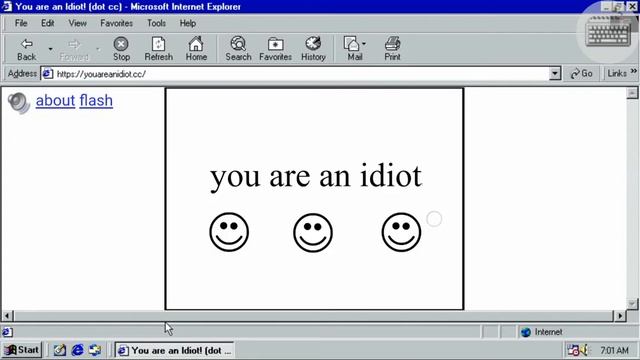Click the status bar page icon

[7, 332]
